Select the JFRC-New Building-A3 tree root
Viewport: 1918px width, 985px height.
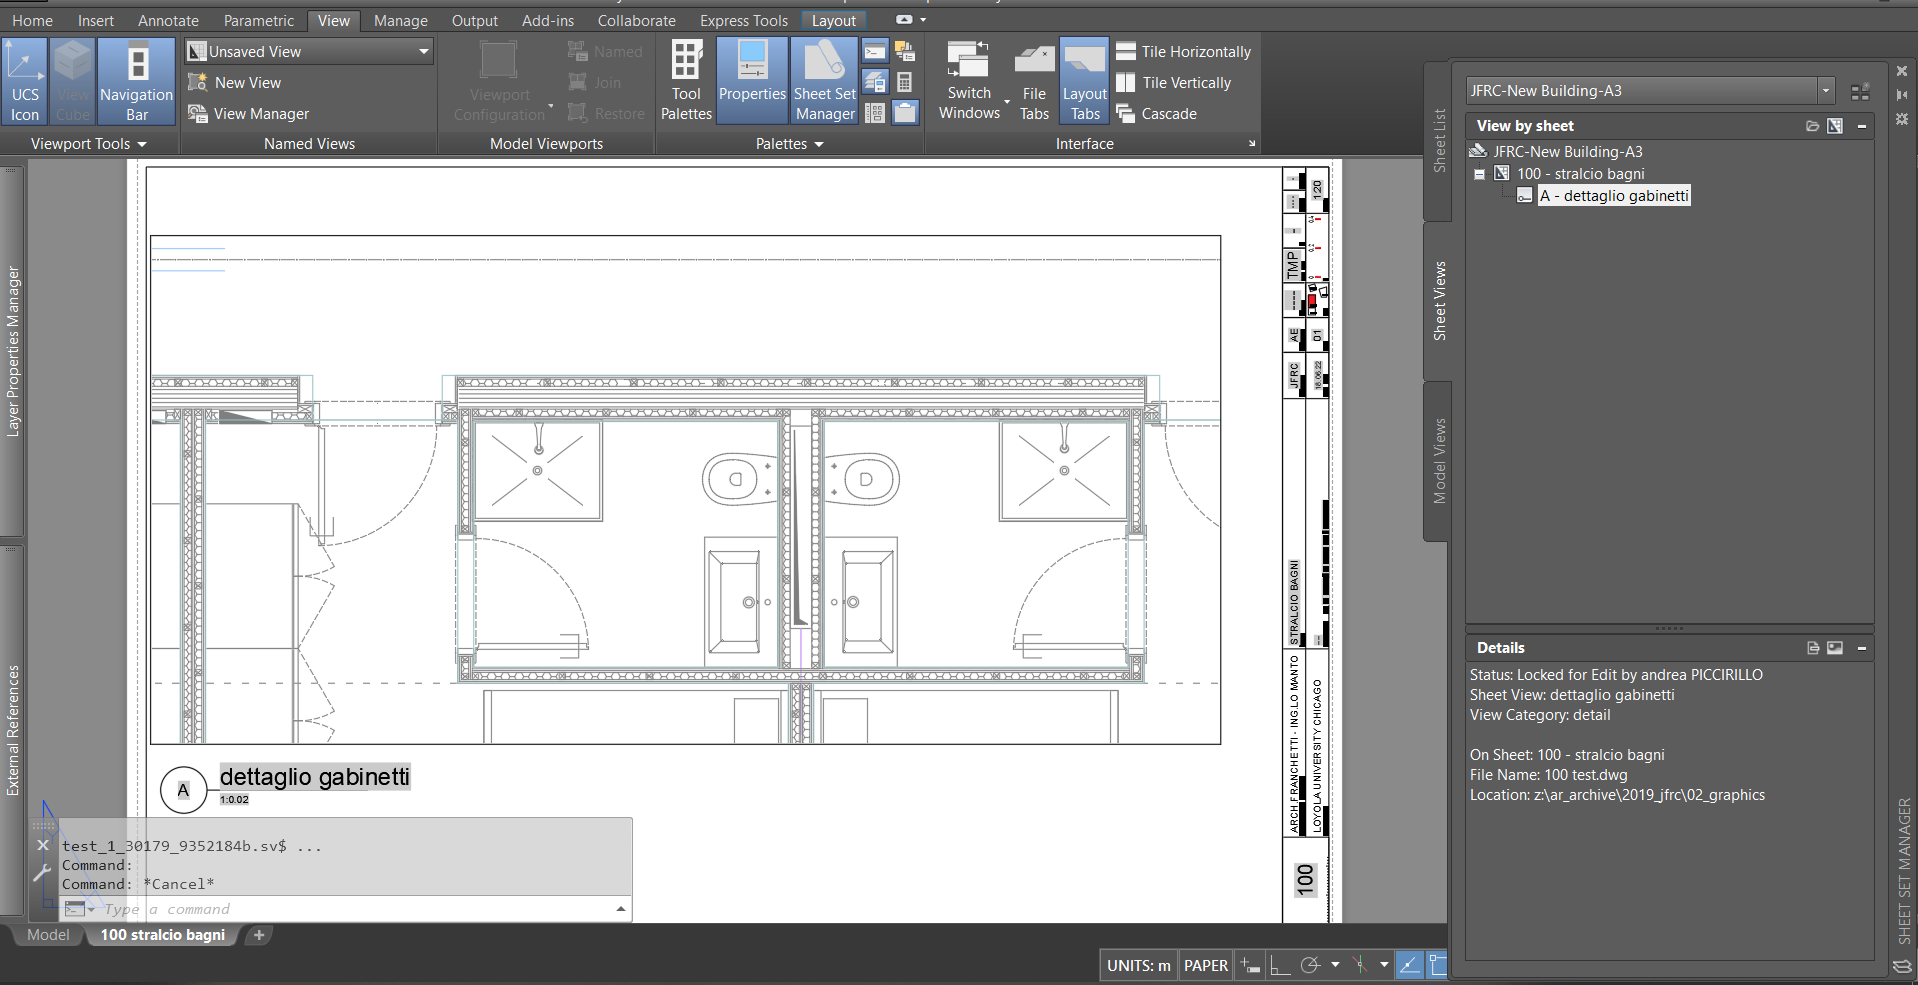pos(1567,152)
